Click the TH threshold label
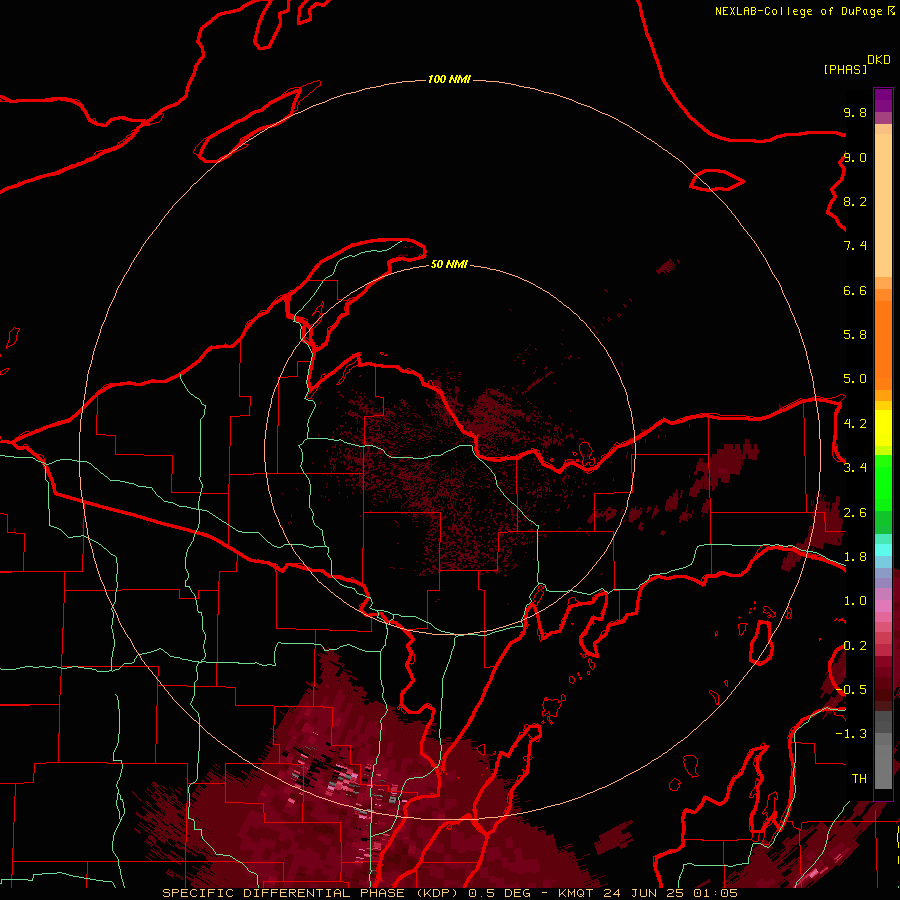The width and height of the screenshot is (900, 900). point(859,778)
